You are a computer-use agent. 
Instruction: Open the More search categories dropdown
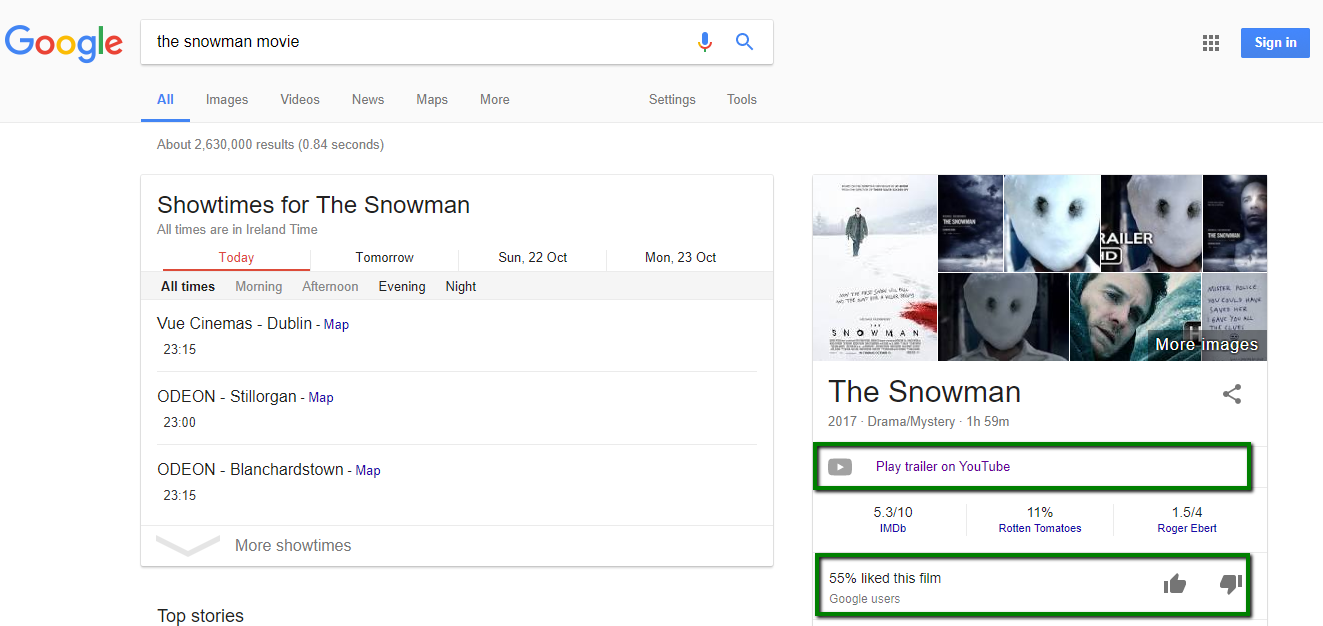[x=494, y=99]
